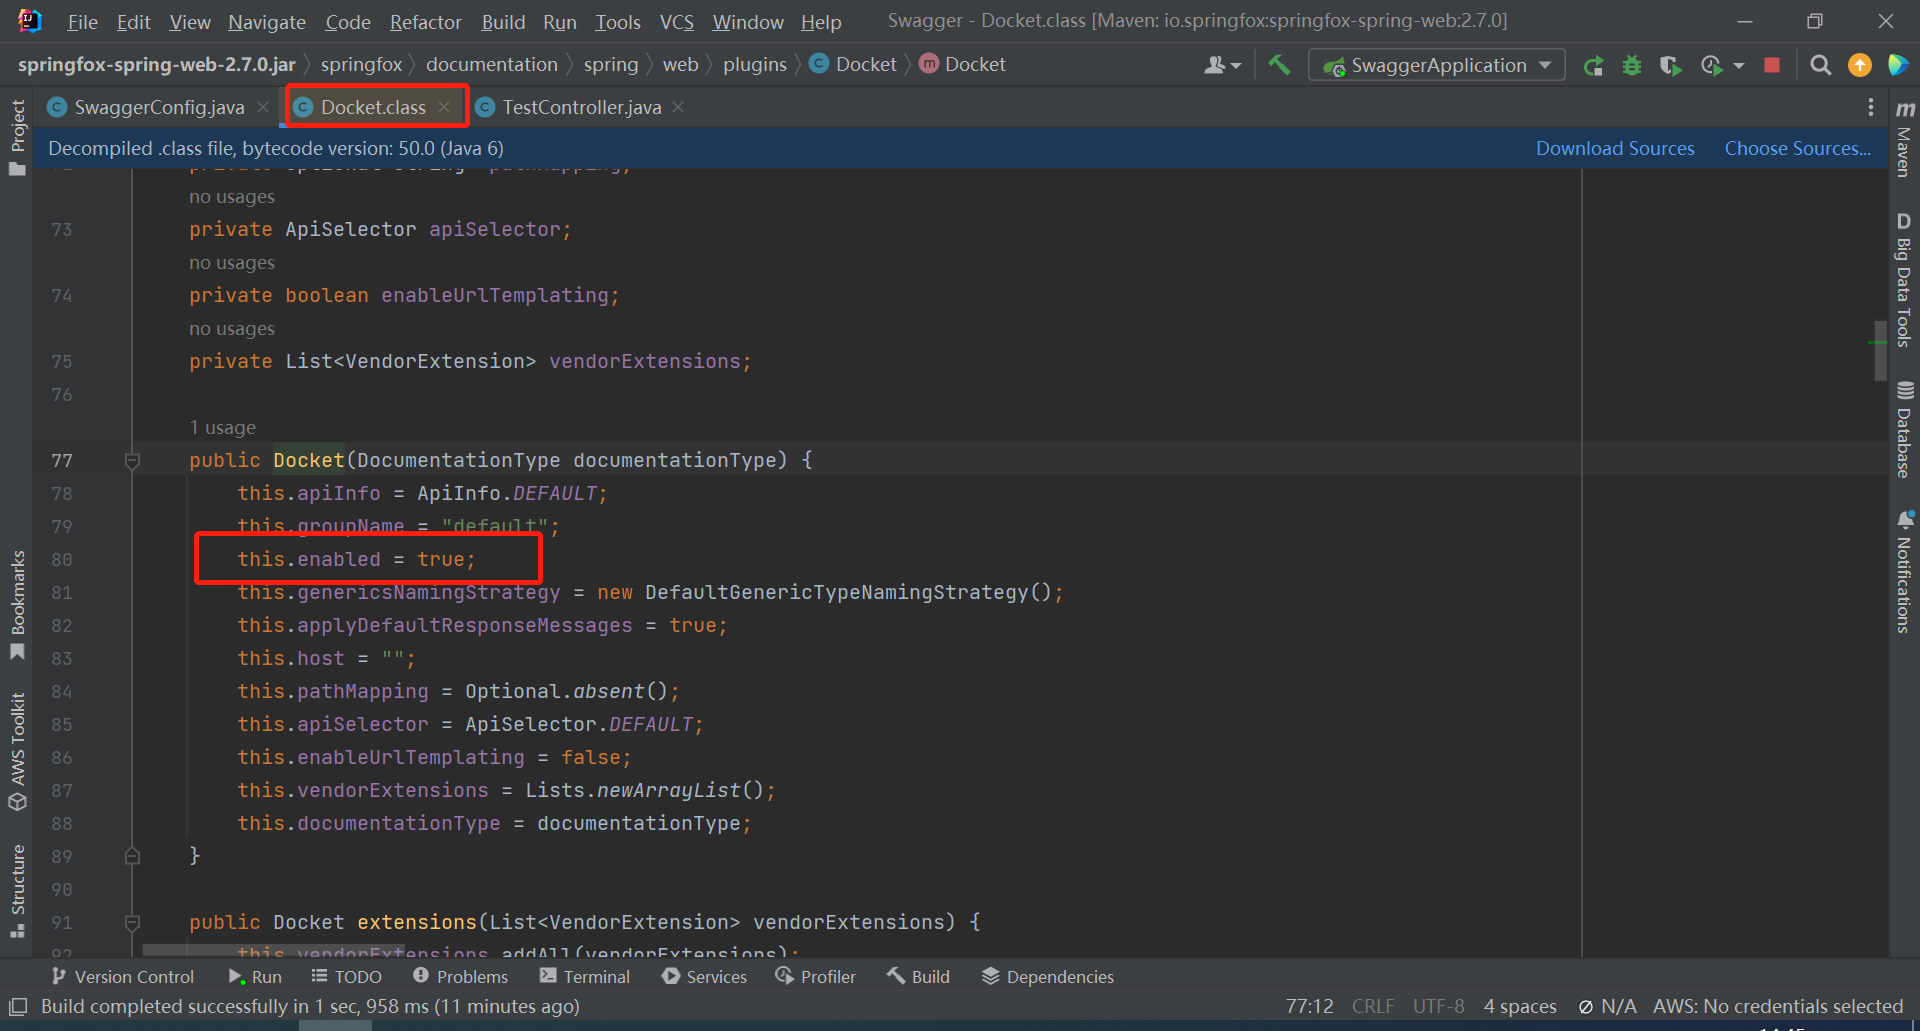Image resolution: width=1920 pixels, height=1031 pixels.
Task: Open the profiler run icon
Action: pos(1711,65)
